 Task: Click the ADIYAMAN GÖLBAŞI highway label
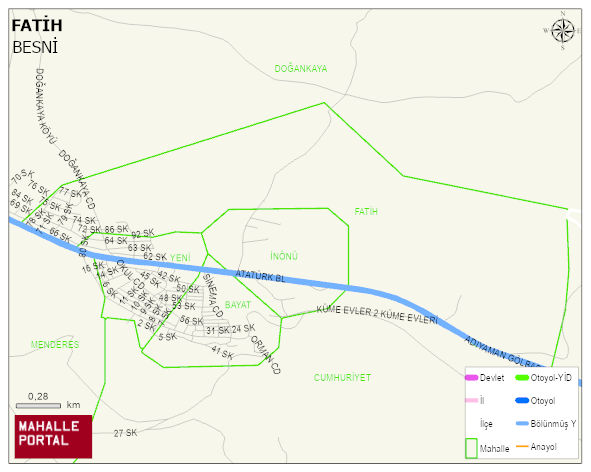pos(503,352)
